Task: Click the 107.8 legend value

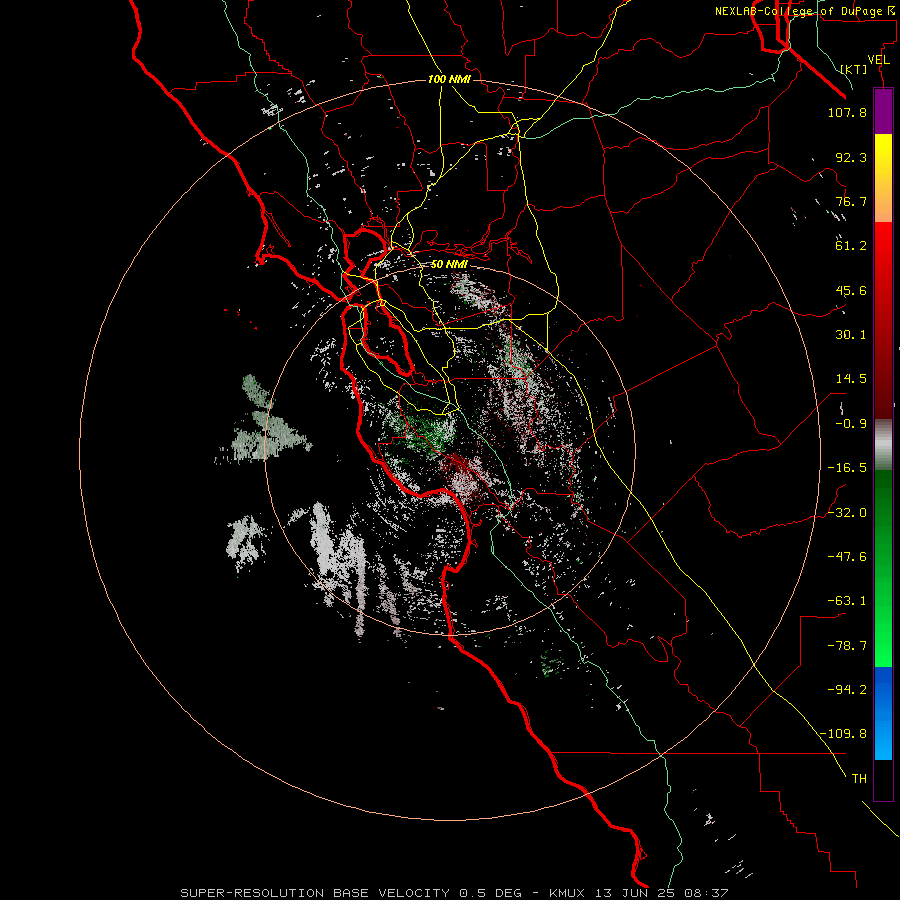Action: click(847, 112)
